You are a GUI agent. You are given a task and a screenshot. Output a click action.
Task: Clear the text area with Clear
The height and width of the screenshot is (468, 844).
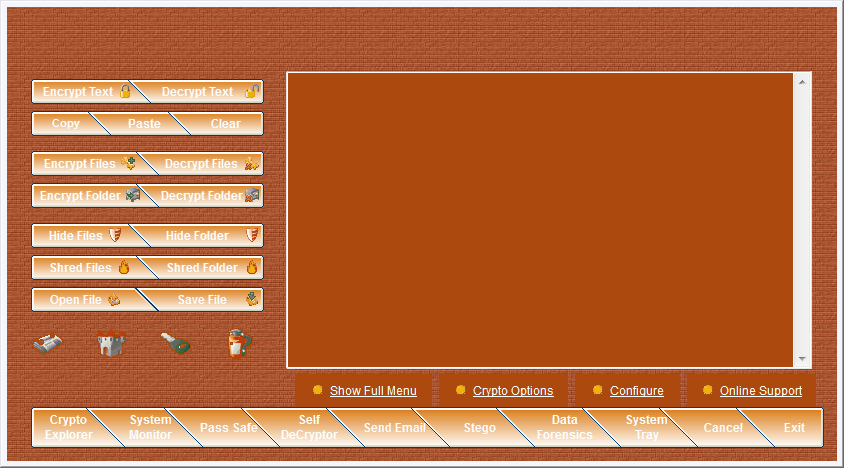click(225, 124)
